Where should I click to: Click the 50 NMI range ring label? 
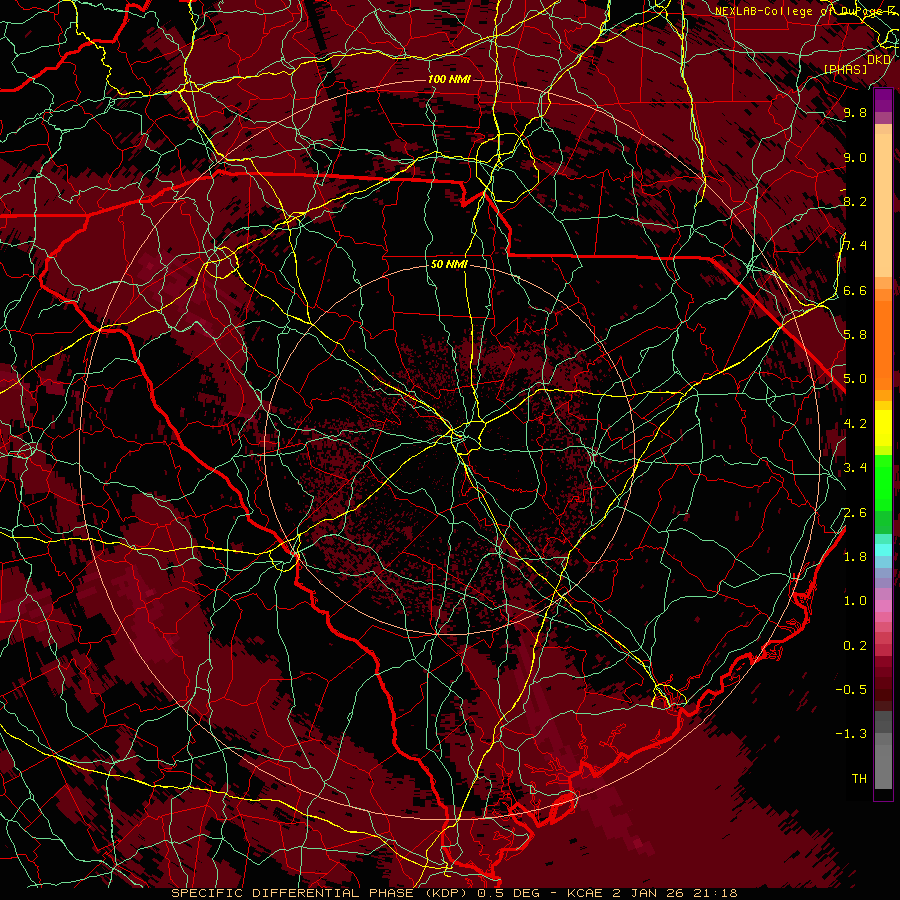(x=449, y=265)
